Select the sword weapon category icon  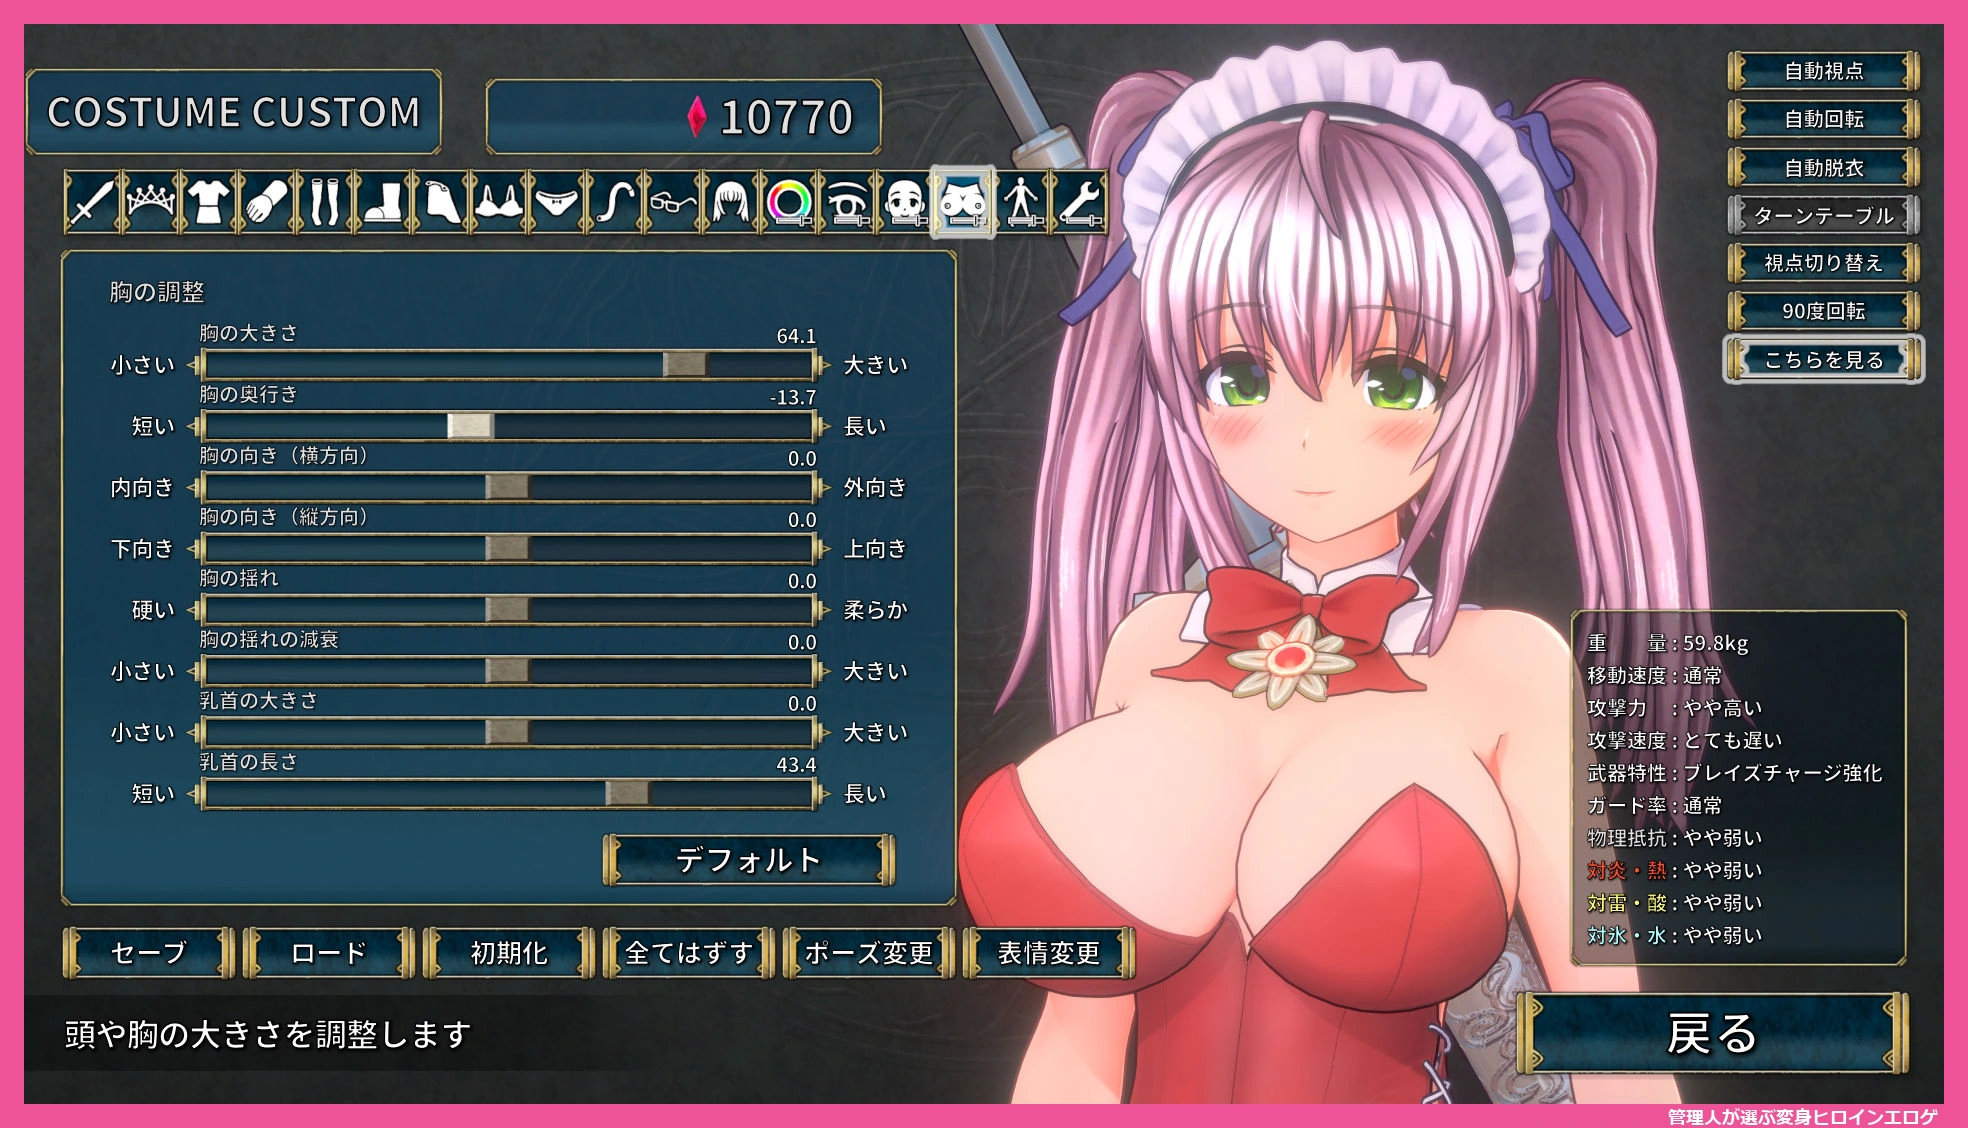tap(91, 202)
